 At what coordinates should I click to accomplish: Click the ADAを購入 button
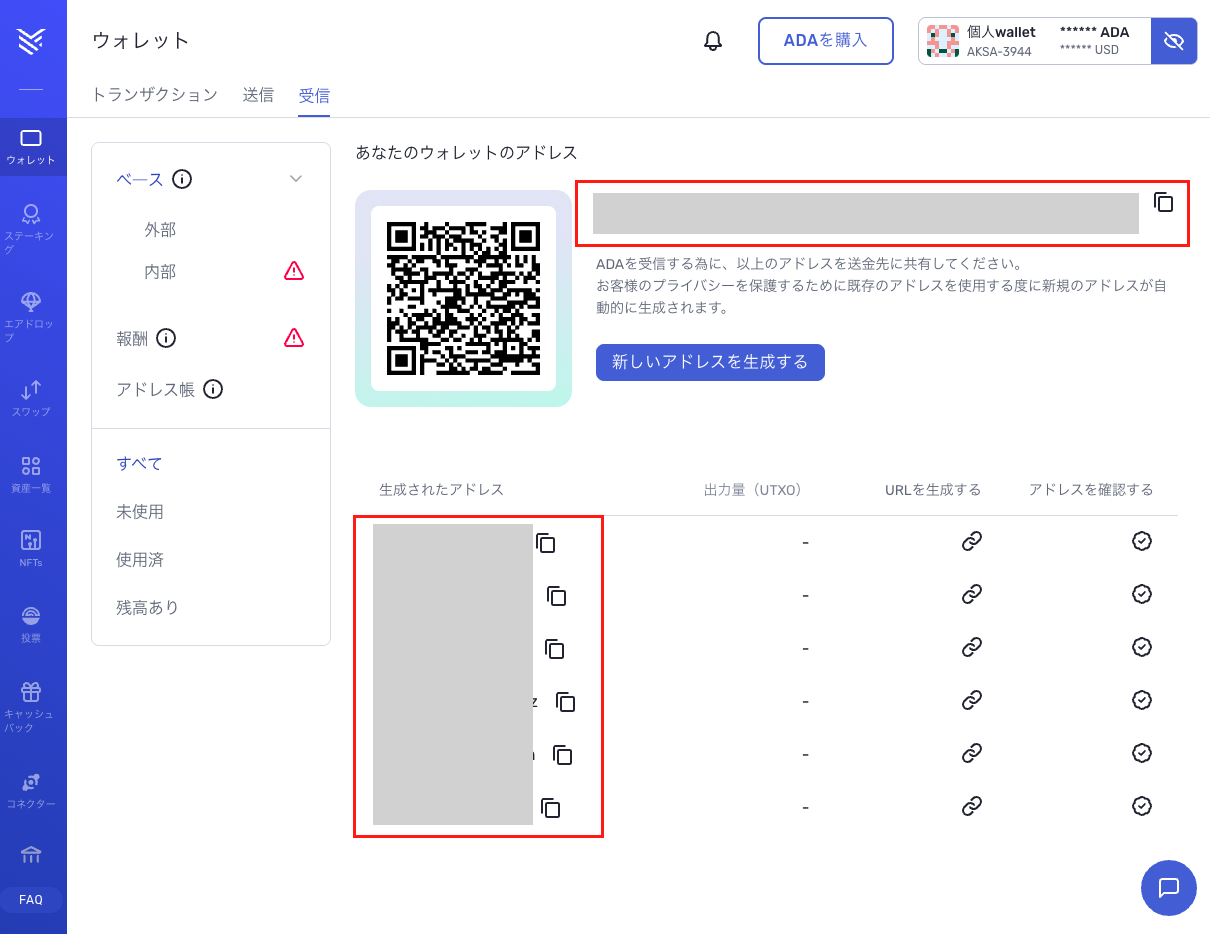click(x=825, y=41)
